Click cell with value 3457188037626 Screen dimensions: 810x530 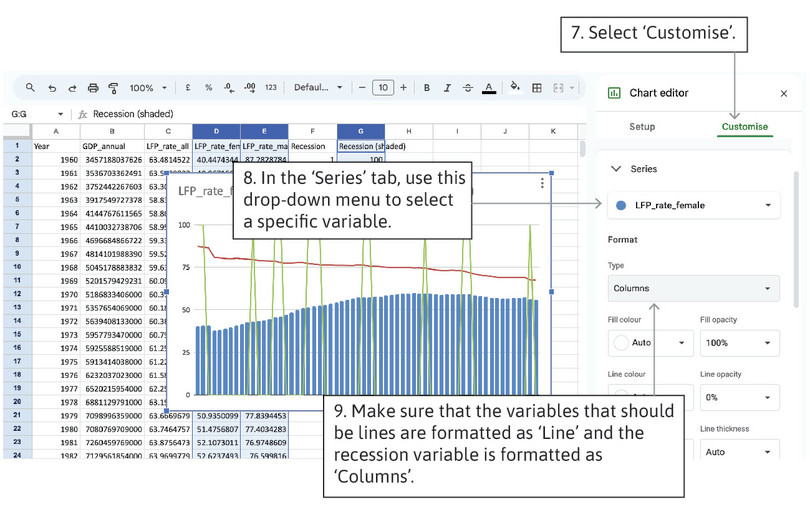[x=114, y=160]
